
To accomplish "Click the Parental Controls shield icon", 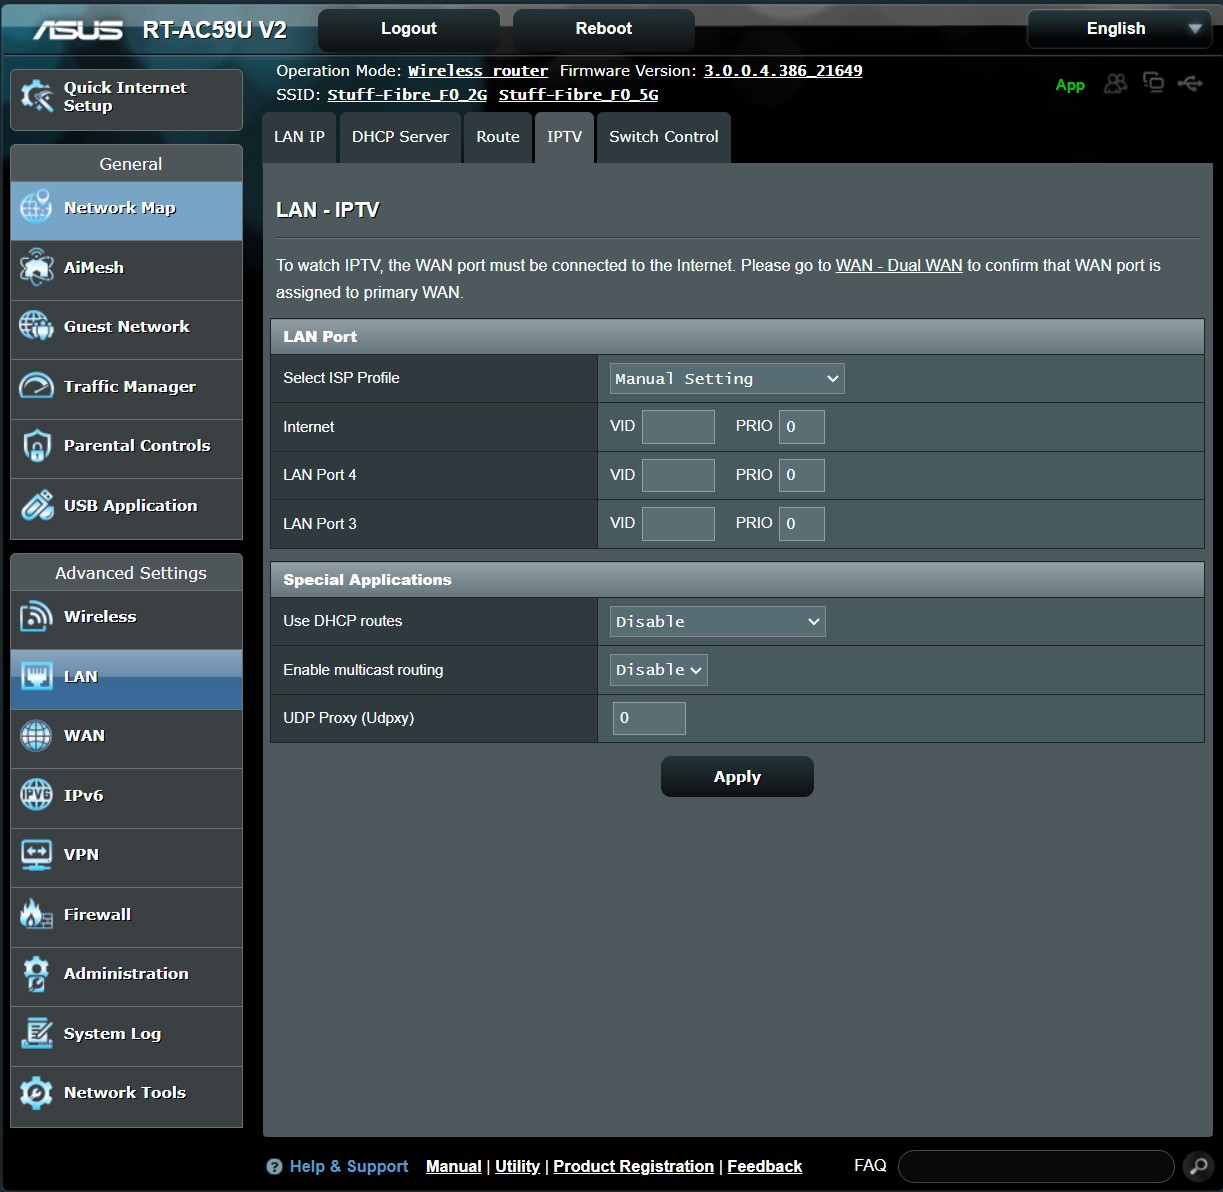I will tap(36, 446).
